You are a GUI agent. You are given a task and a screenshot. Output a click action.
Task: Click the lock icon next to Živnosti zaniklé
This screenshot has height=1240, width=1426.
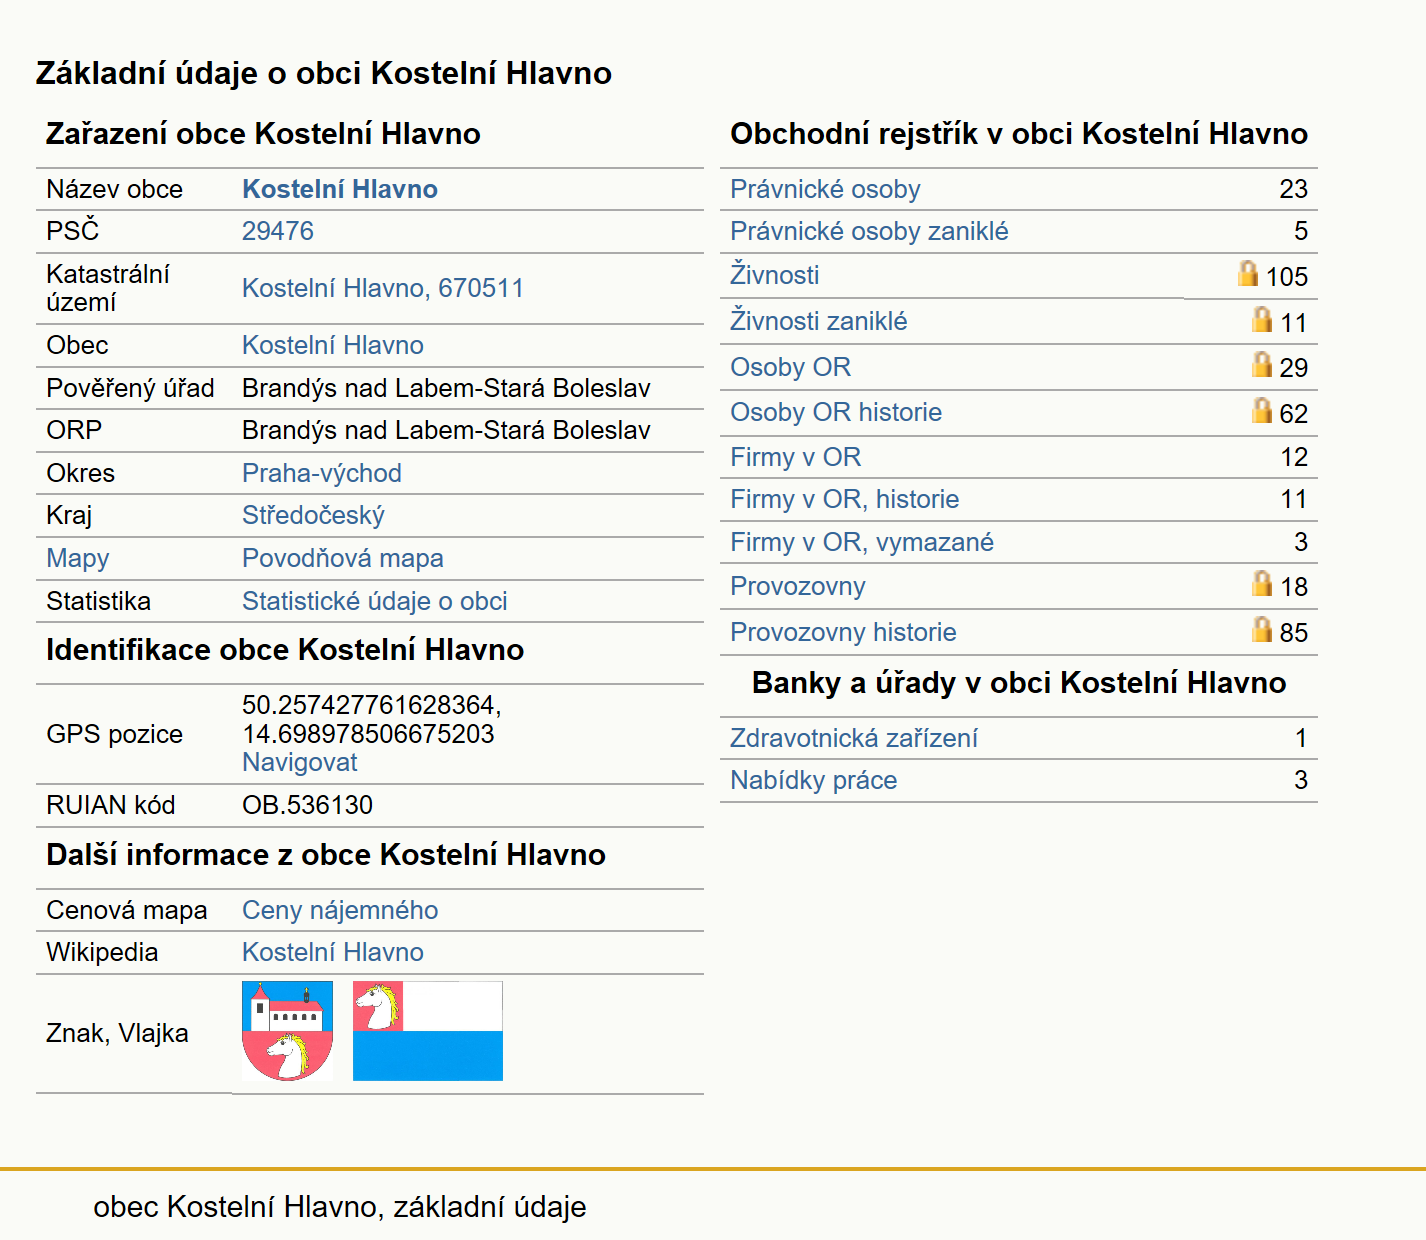pos(1262,319)
